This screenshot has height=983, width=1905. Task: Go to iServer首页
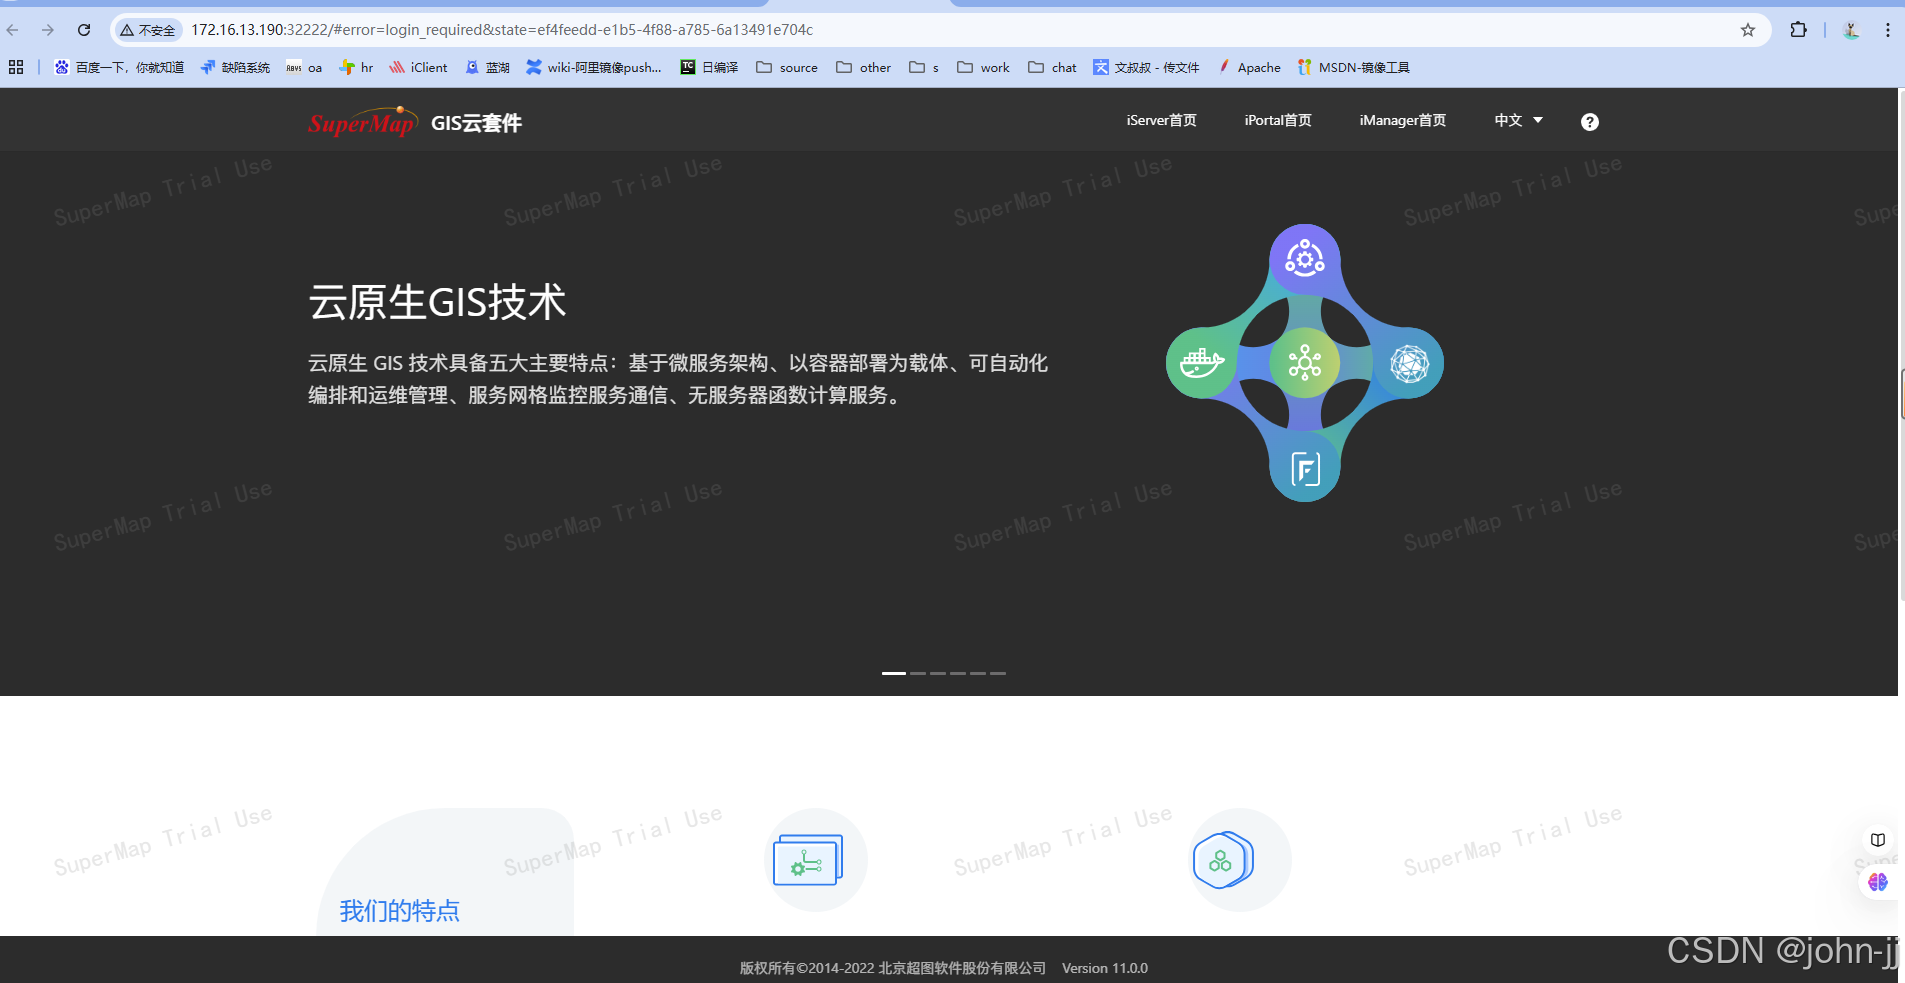click(1161, 120)
